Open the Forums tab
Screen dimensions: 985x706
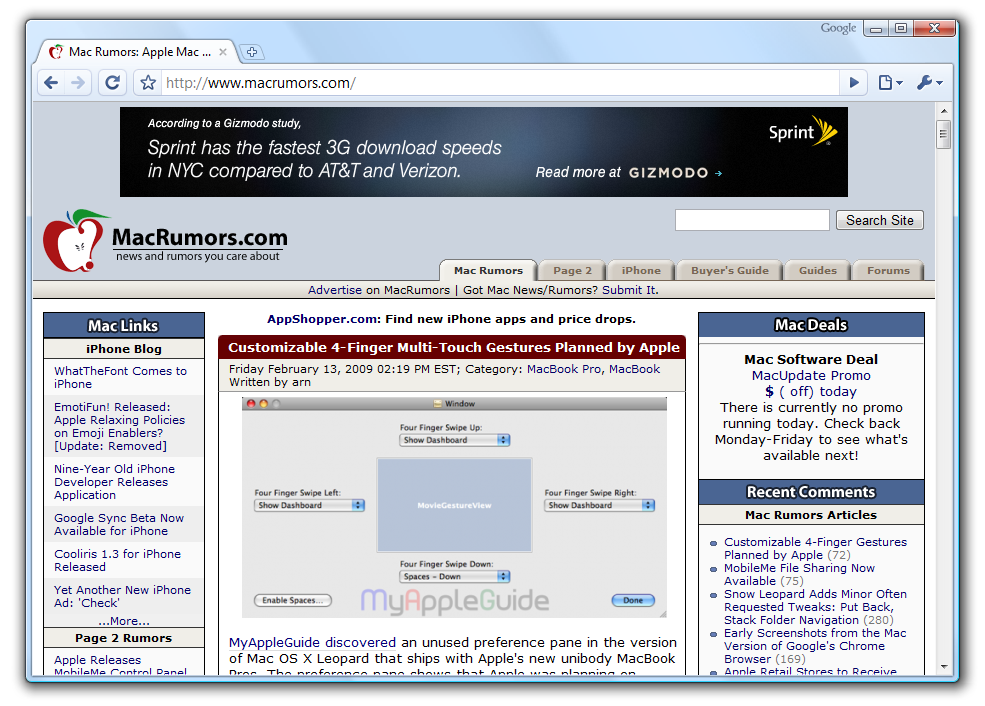pos(887,270)
